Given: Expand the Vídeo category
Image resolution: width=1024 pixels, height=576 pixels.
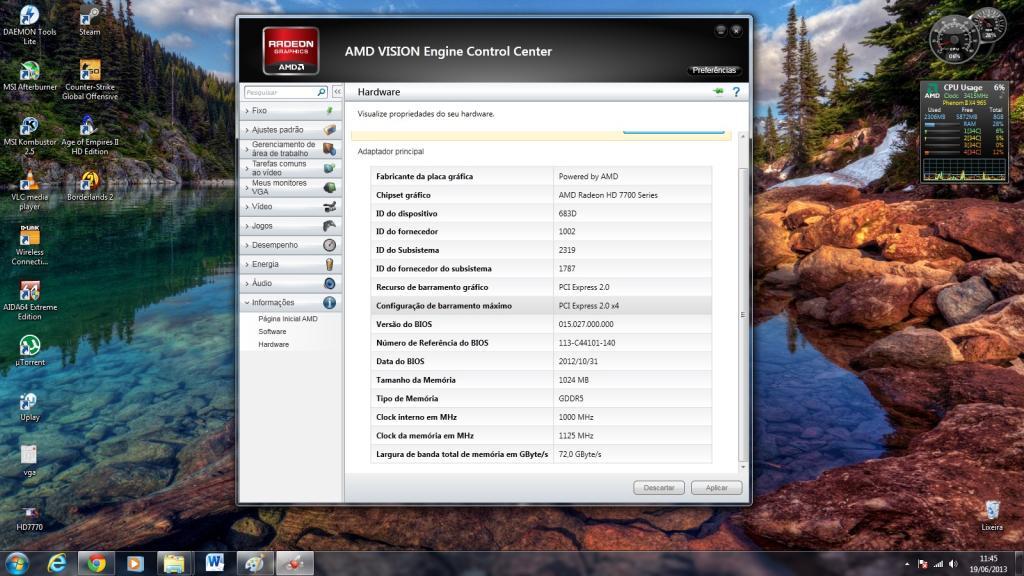Looking at the screenshot, I should pos(290,206).
